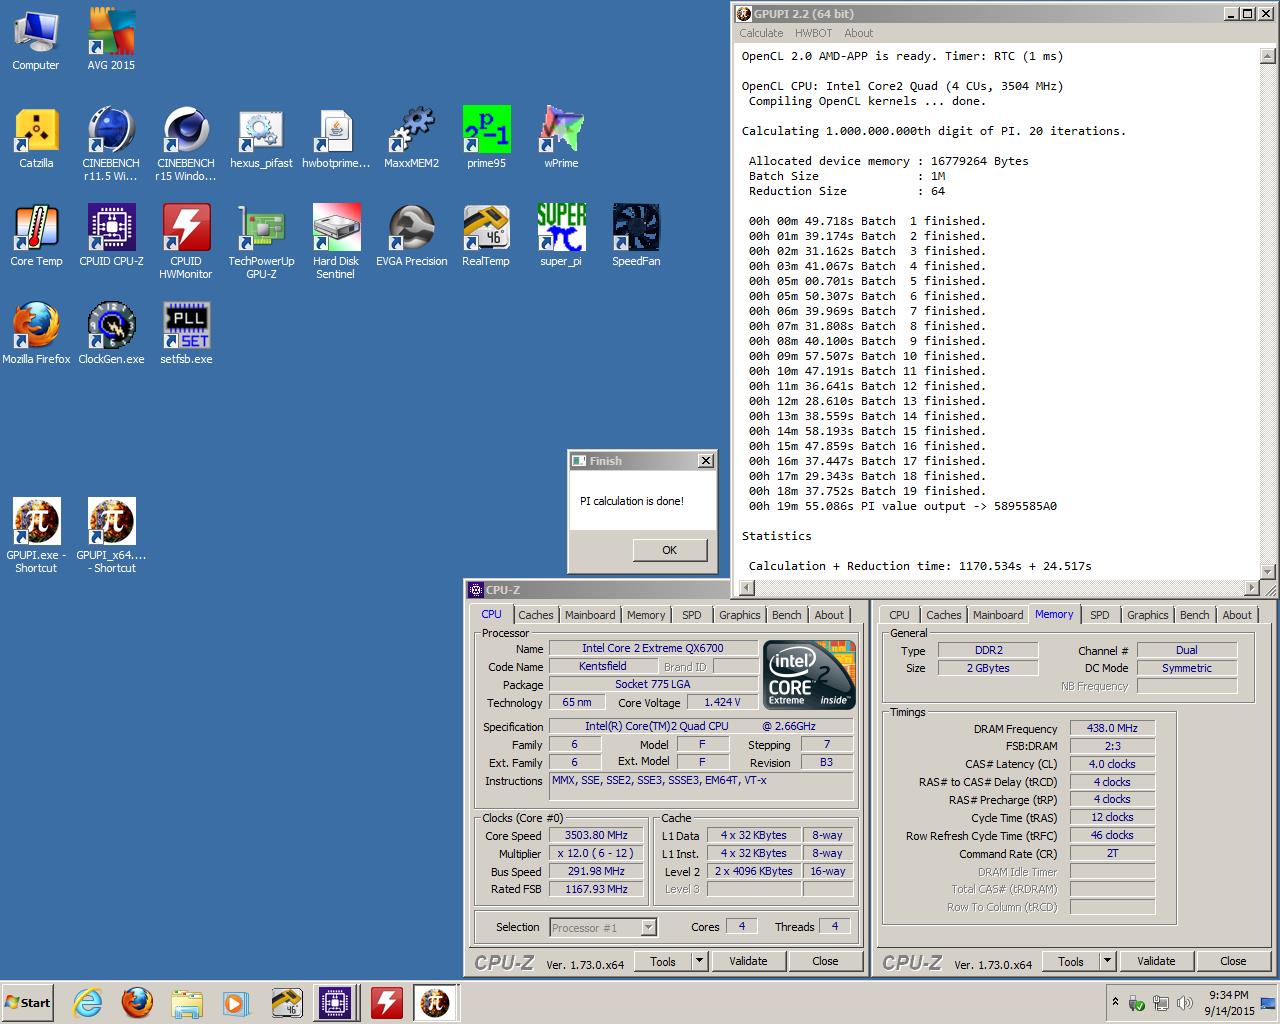Select the super_pi desktop icon
Viewport: 1280px width, 1024px height.
pyautogui.click(x=561, y=236)
